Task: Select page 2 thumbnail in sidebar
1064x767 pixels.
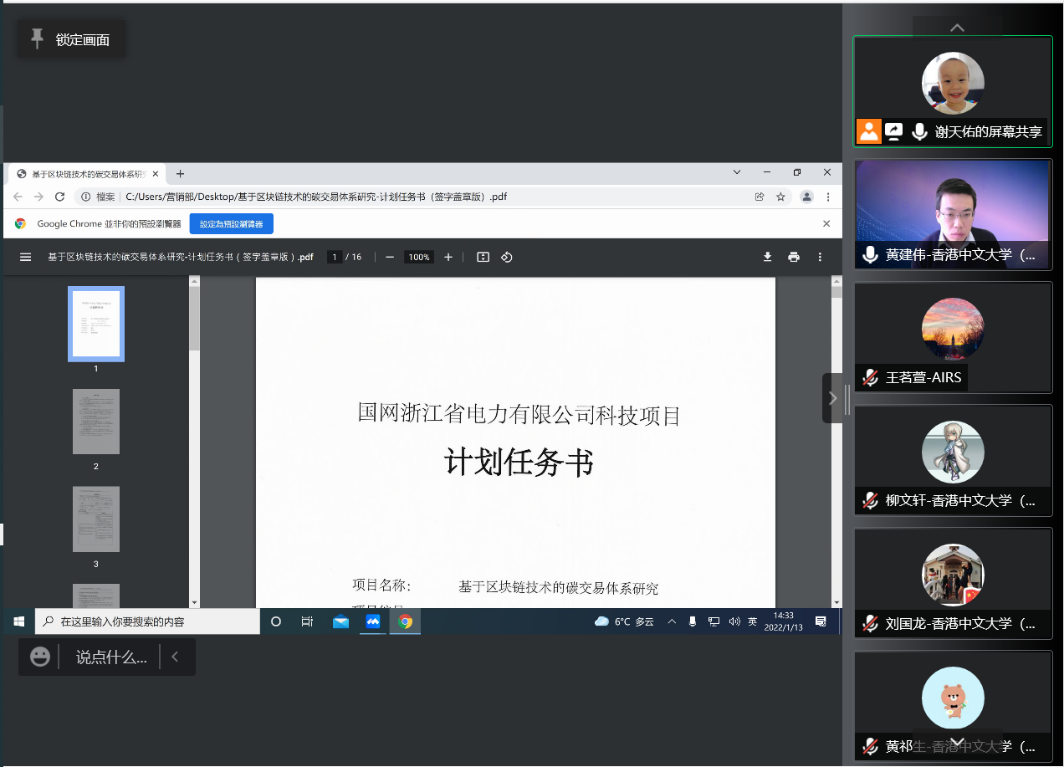Action: [96, 422]
